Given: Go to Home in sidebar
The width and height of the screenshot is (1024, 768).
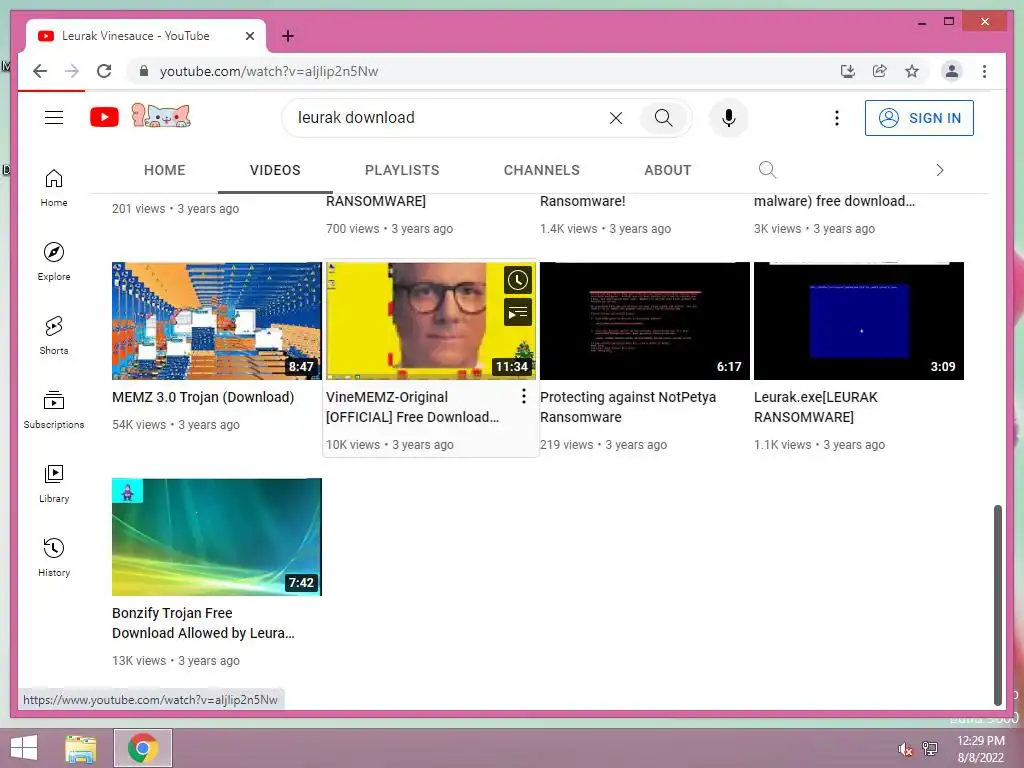Looking at the screenshot, I should click(x=54, y=188).
